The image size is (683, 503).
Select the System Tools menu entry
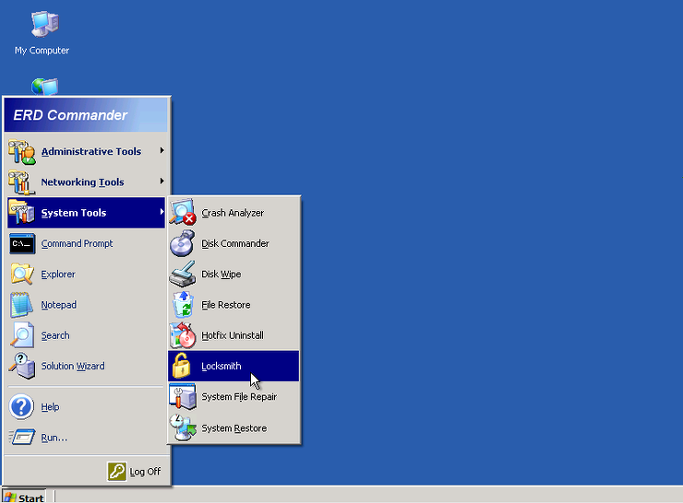tap(86, 213)
